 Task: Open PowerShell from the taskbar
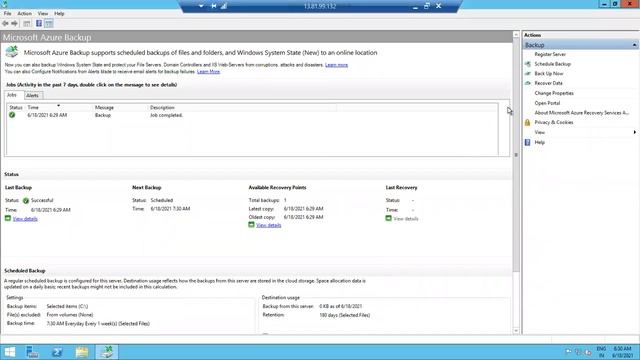click(57, 352)
